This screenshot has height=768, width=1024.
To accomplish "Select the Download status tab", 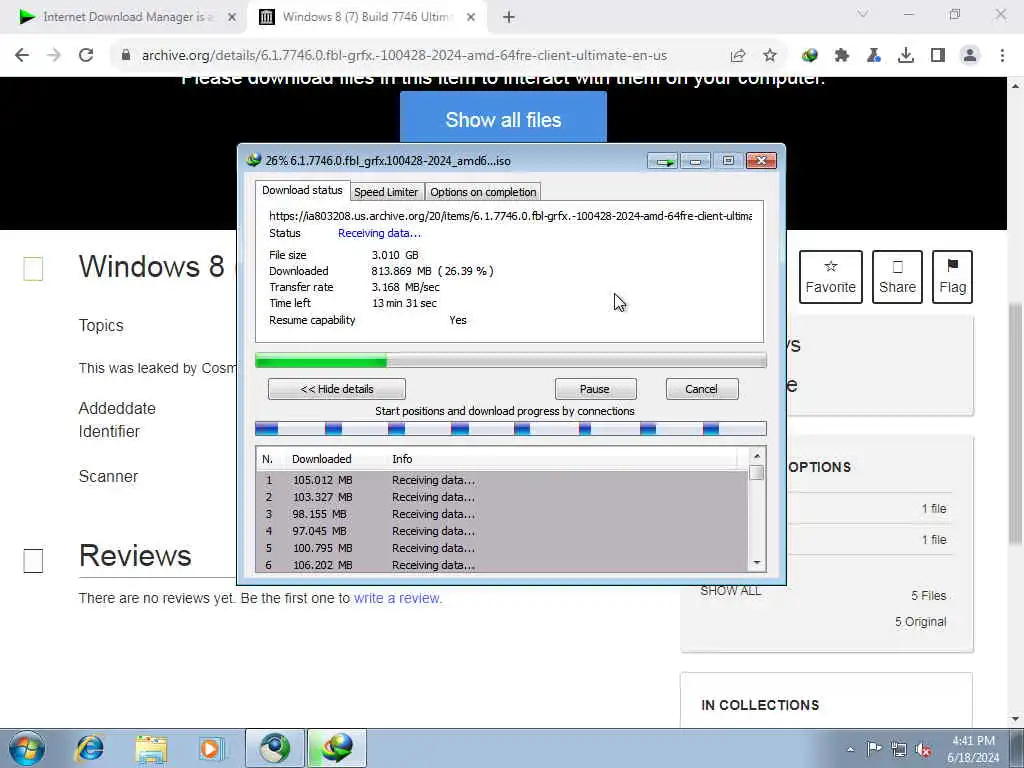I will tap(302, 190).
